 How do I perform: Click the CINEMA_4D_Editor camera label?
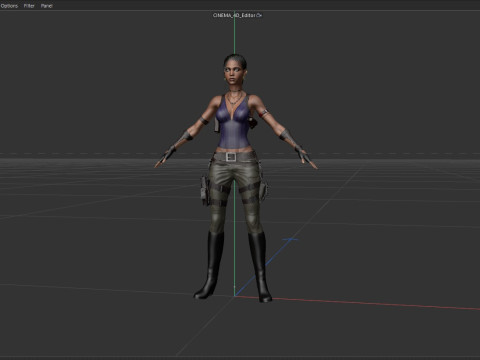(235, 15)
